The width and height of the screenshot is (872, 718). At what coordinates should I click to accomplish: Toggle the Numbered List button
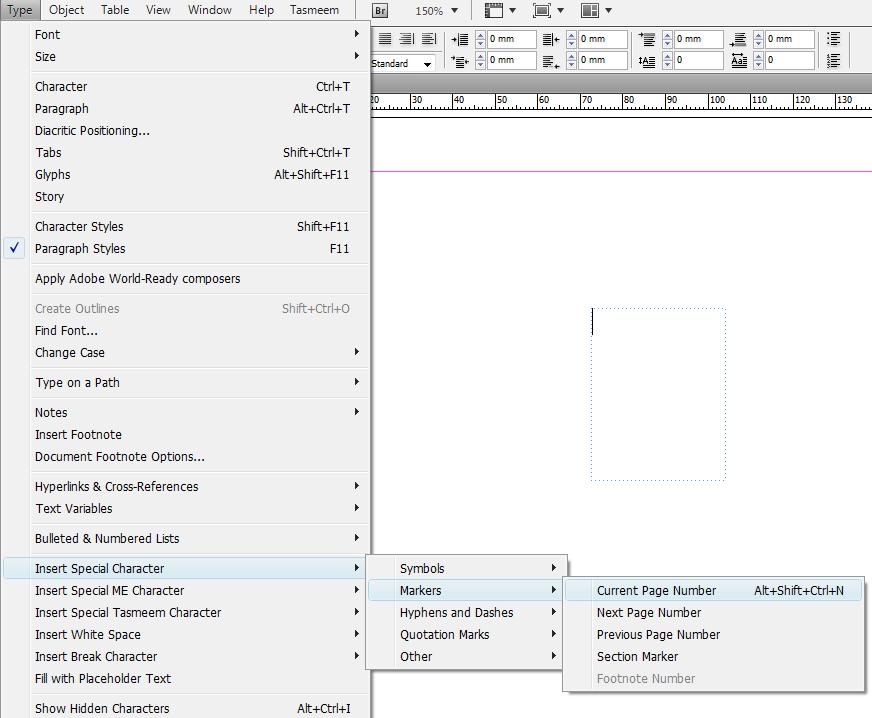pos(833,60)
